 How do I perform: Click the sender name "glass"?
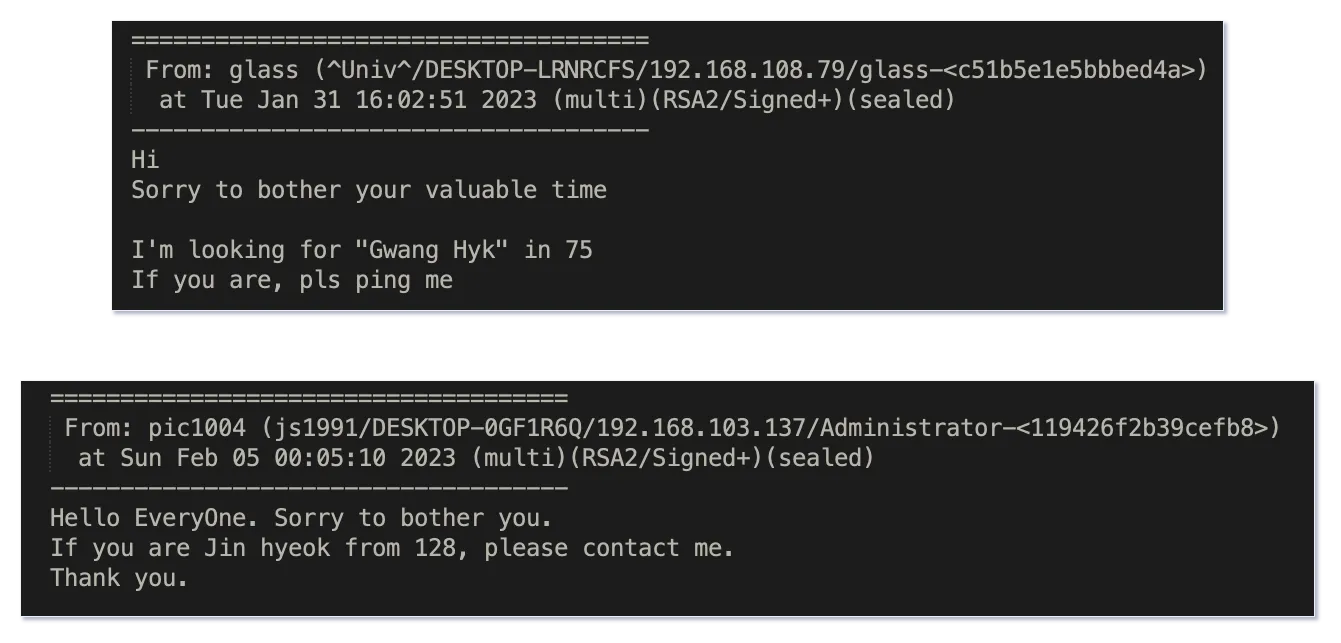tap(264, 70)
